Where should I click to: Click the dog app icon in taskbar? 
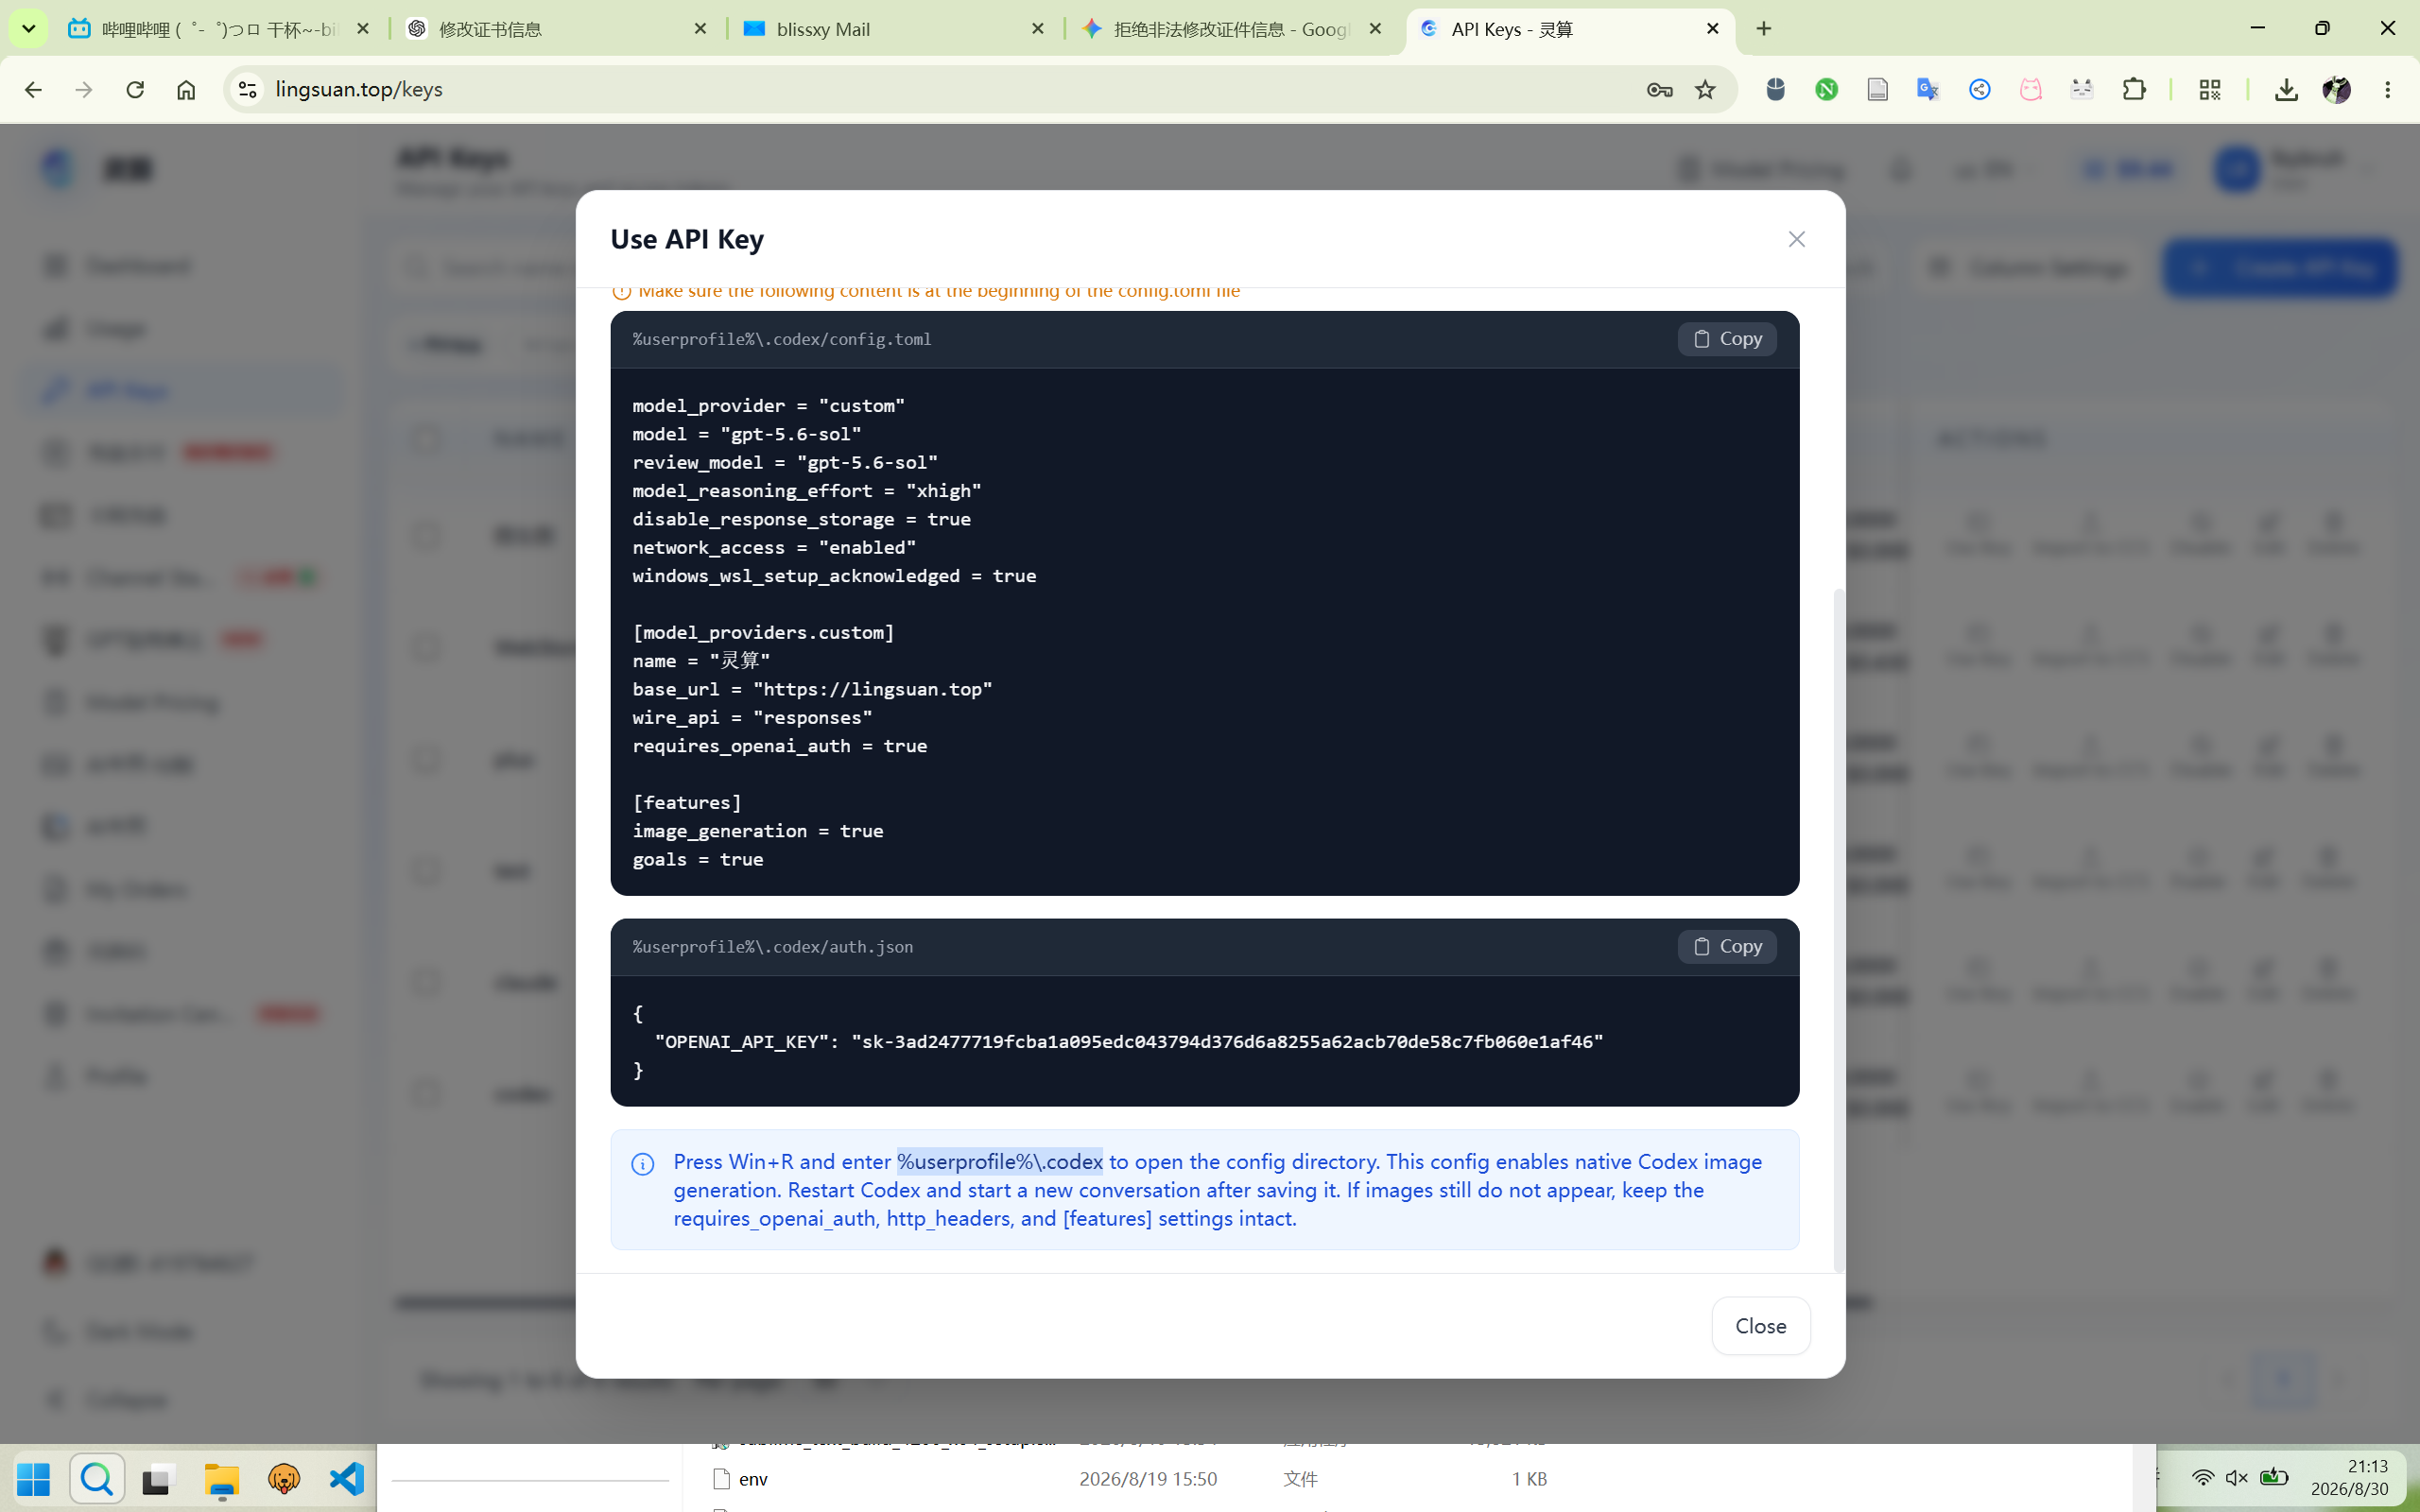pyautogui.click(x=284, y=1479)
